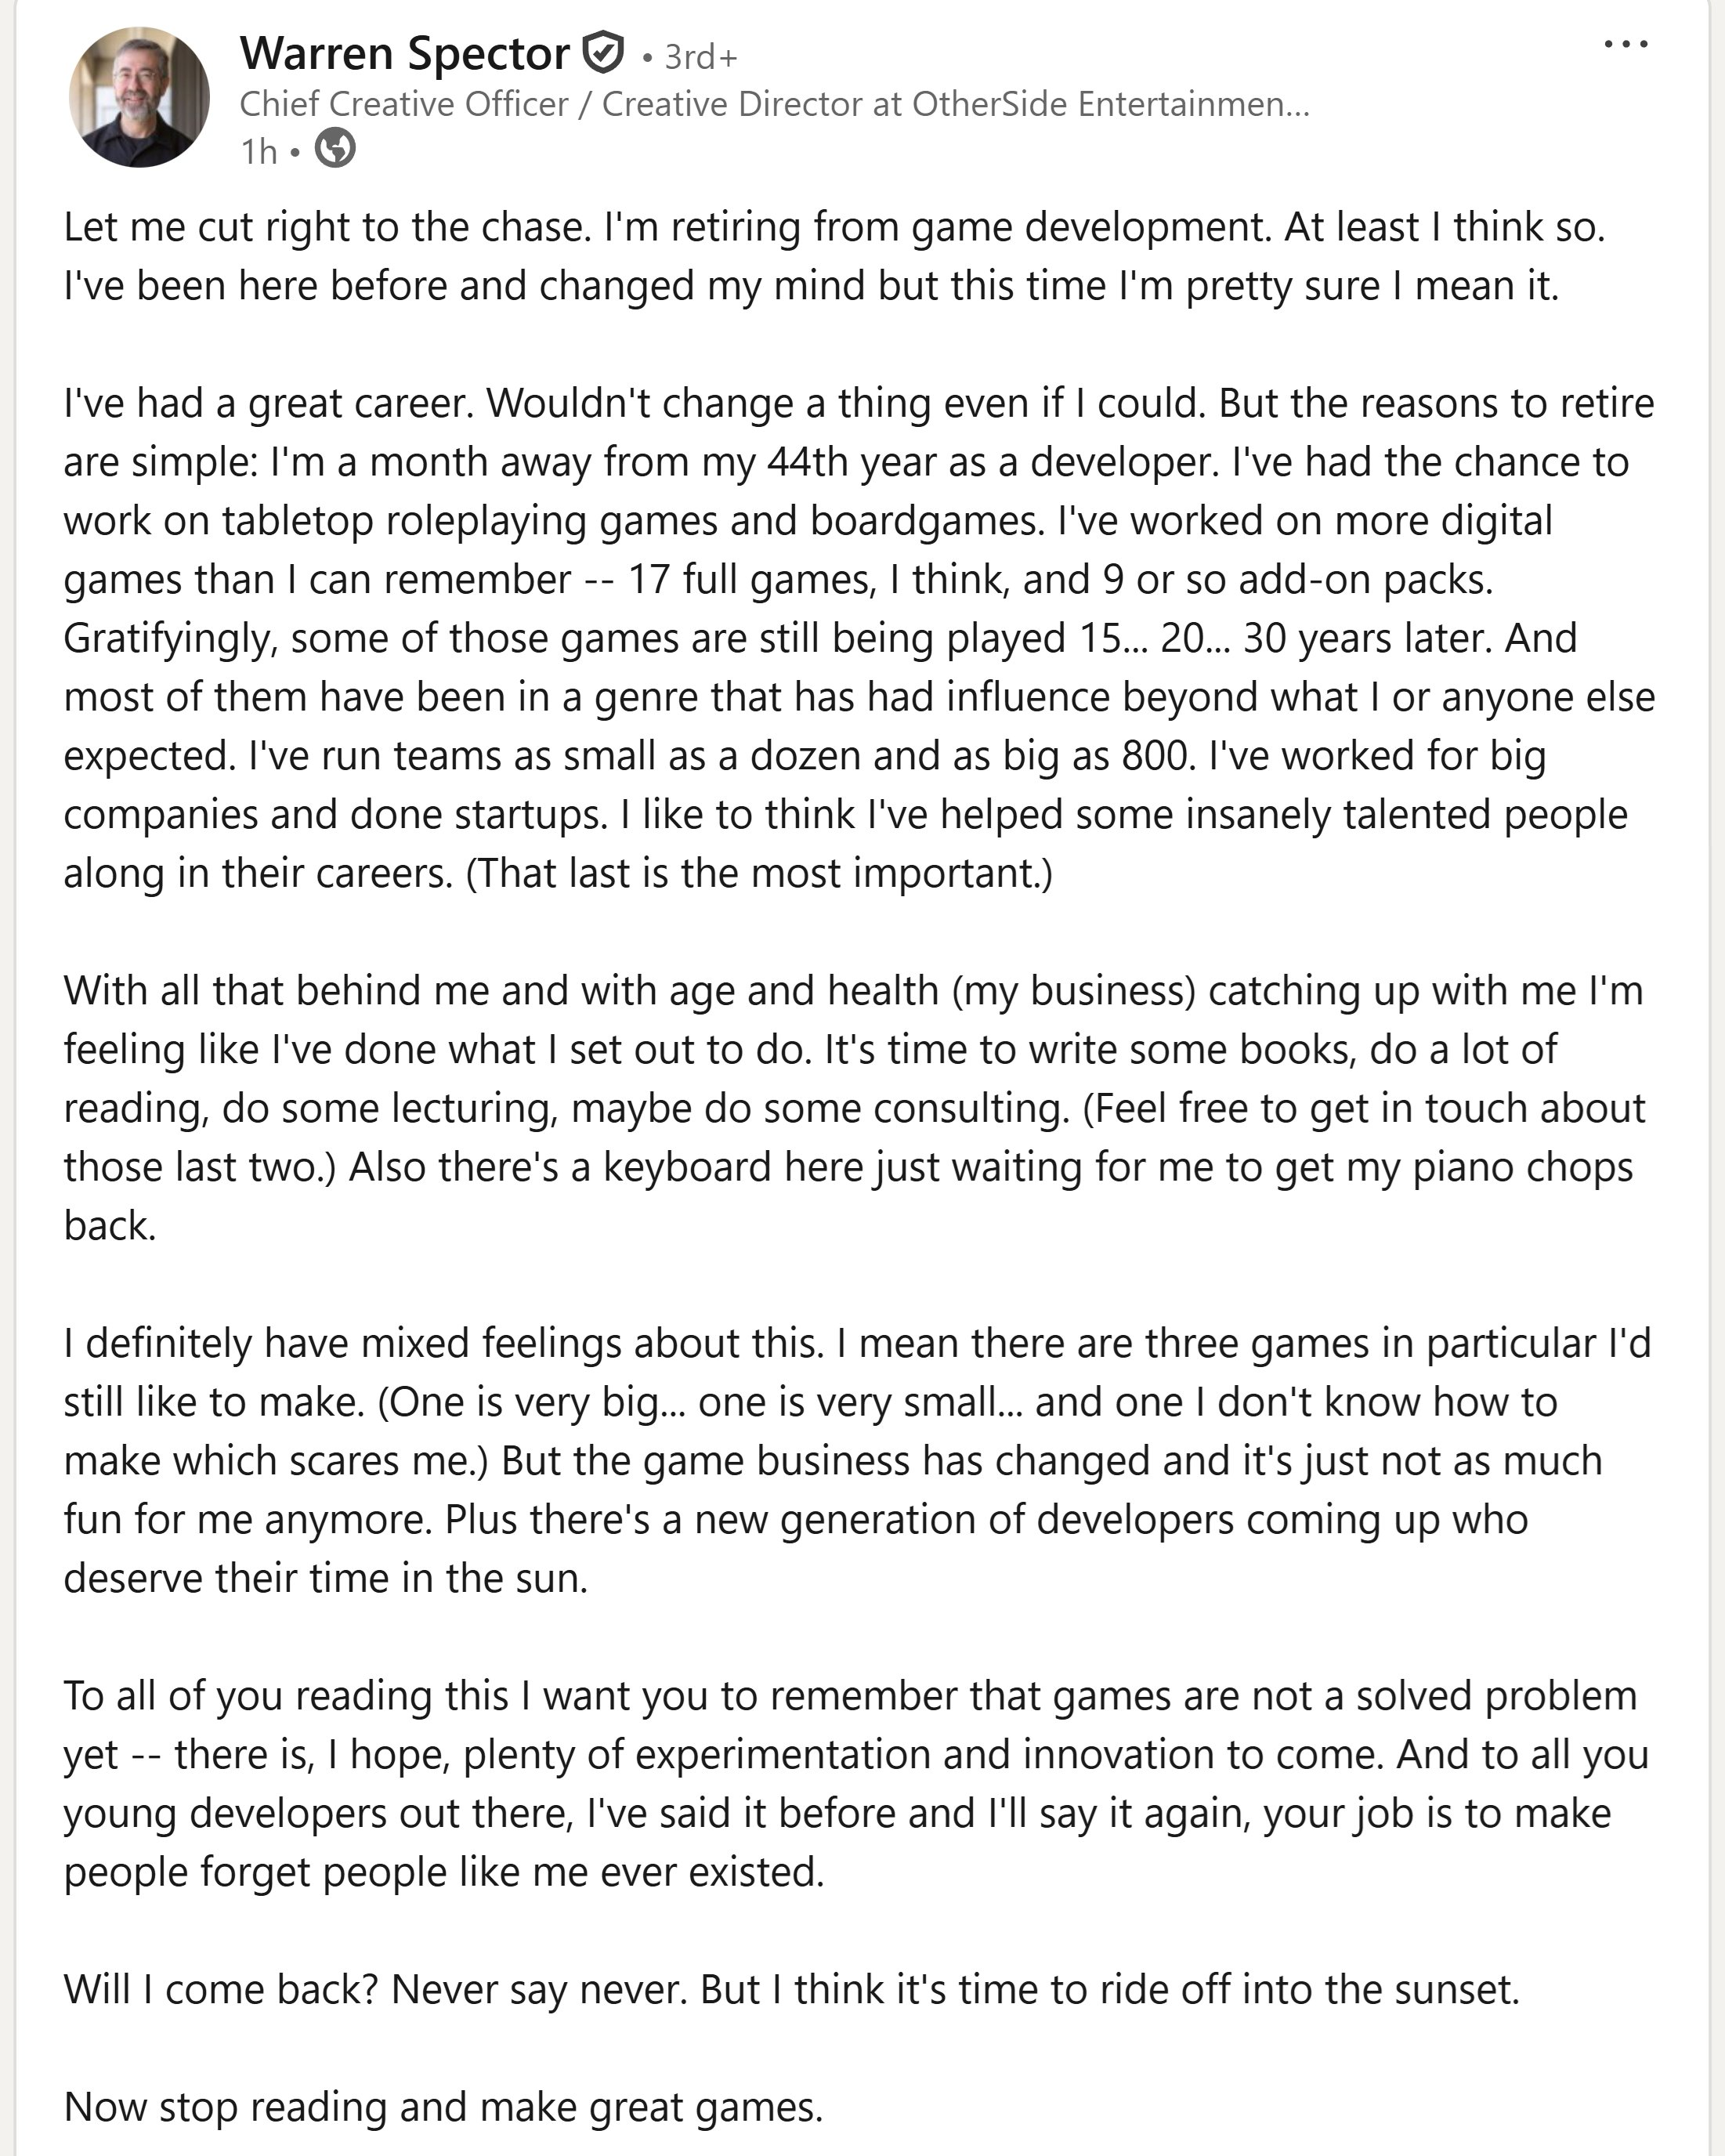Click the text 'people forget people like me ever existed.'
This screenshot has height=2156, width=1725.
coord(444,1871)
